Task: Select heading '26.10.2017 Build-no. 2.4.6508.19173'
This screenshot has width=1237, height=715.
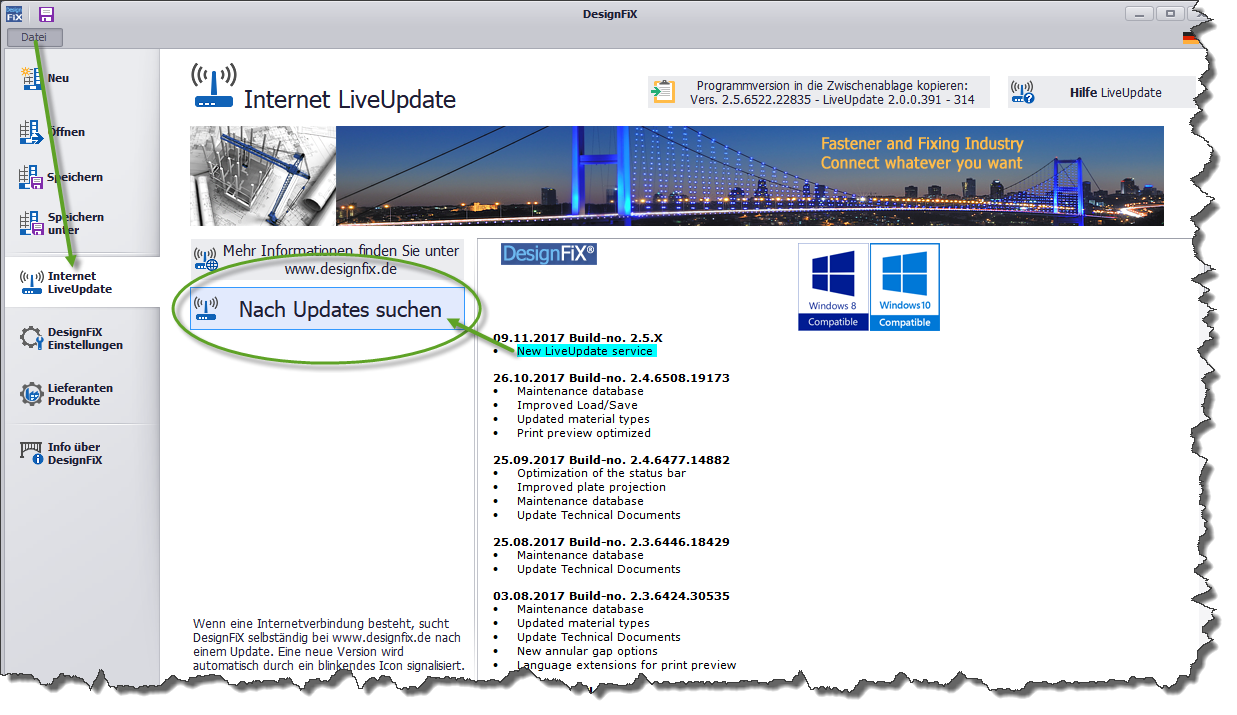Action: click(611, 378)
